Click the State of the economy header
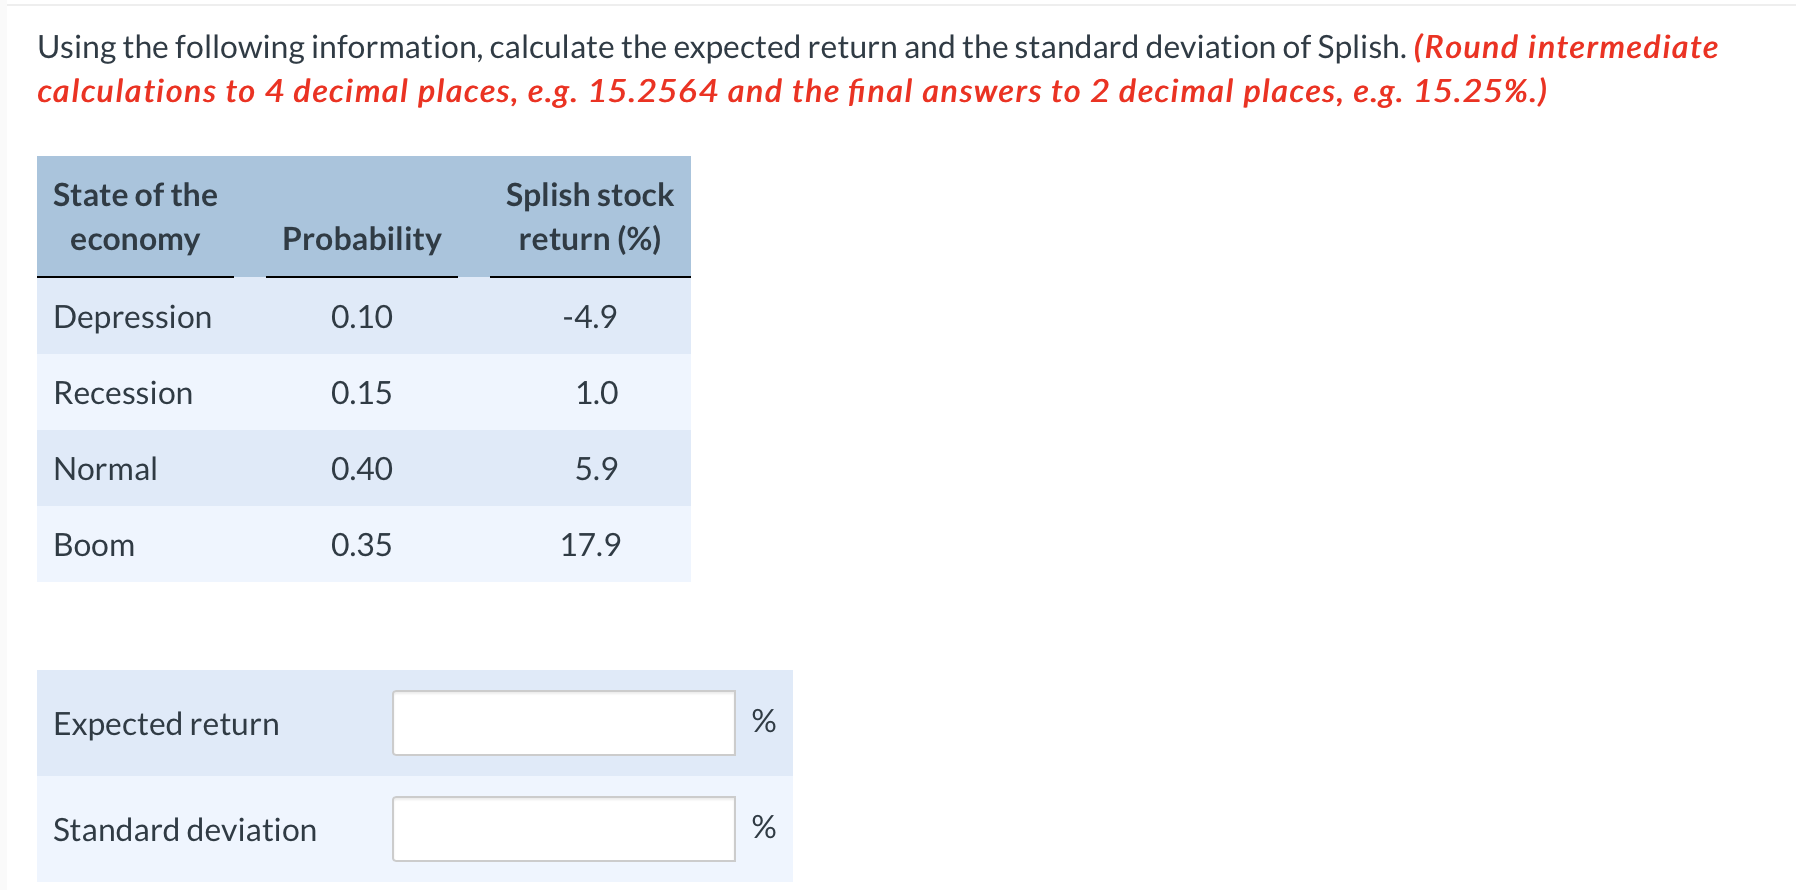Viewport: 1796px width, 890px height. (135, 217)
